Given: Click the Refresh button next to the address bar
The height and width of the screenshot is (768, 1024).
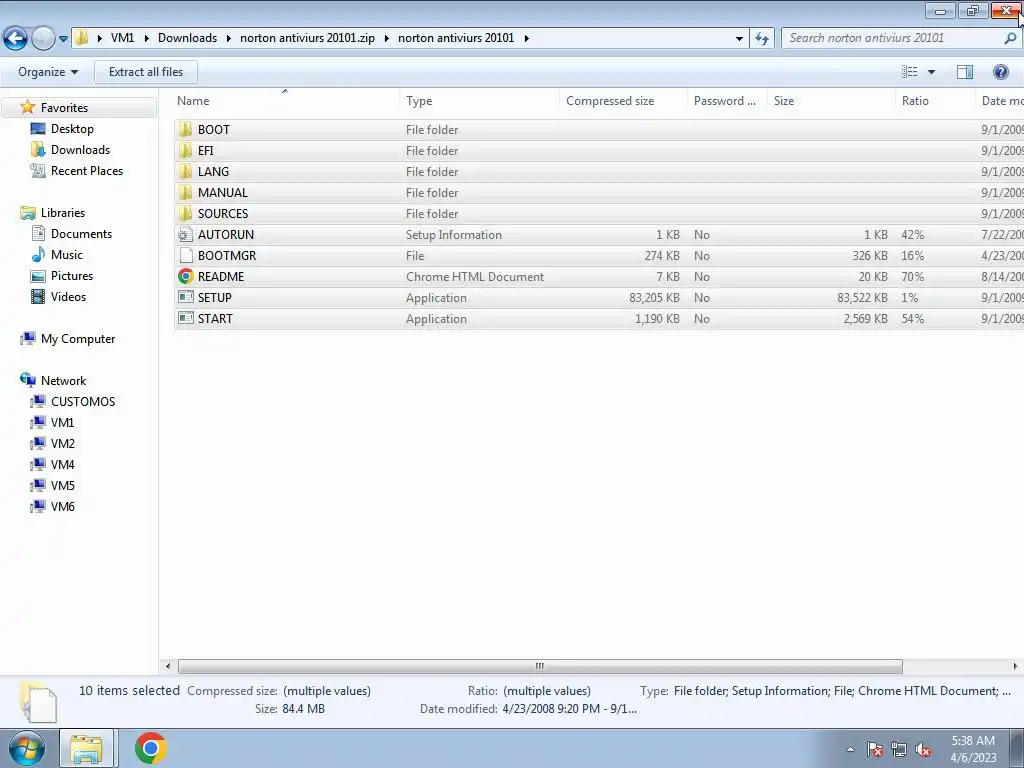Looking at the screenshot, I should [761, 39].
